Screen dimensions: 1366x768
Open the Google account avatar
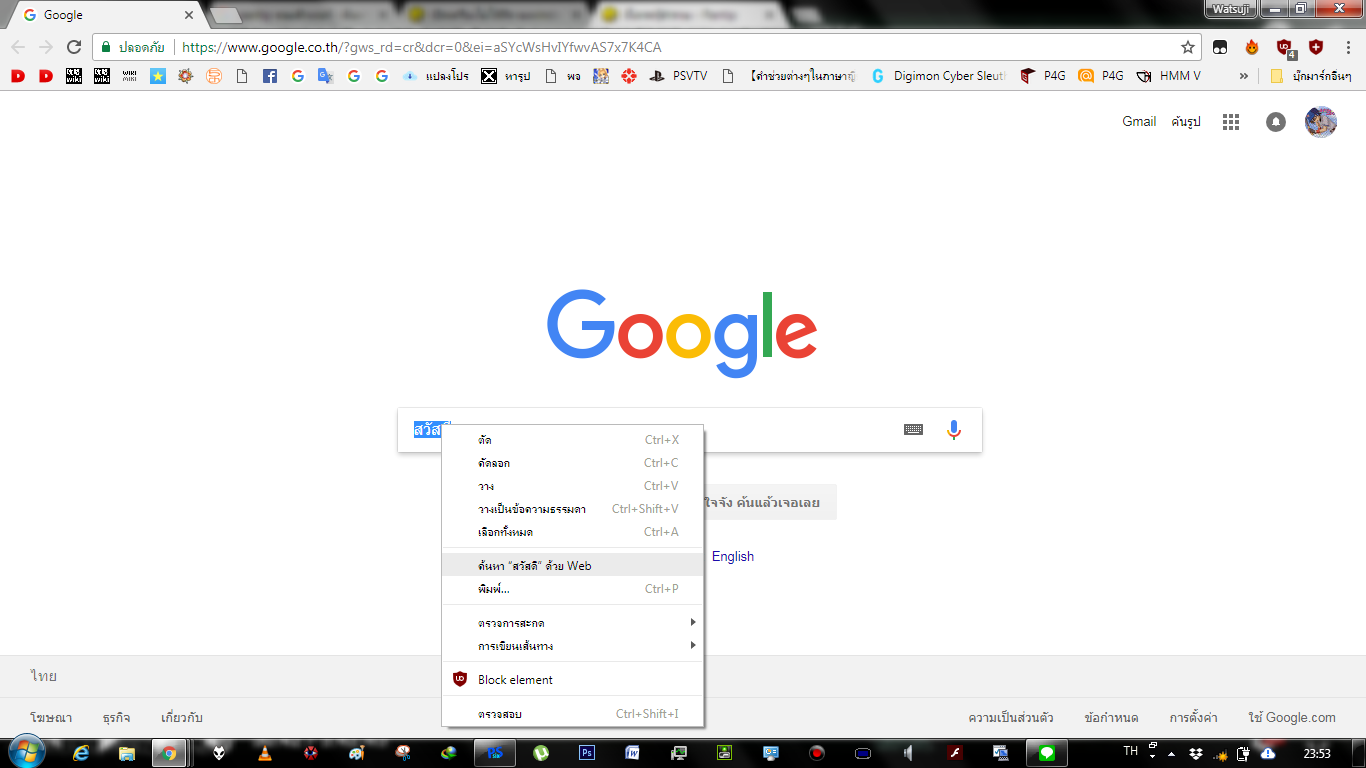coord(1321,122)
